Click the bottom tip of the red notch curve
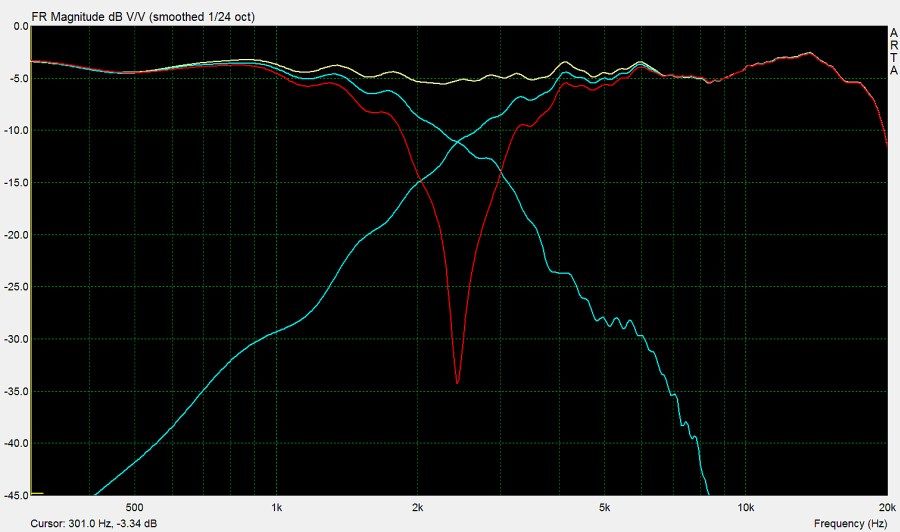This screenshot has width=900, height=532. tap(457, 383)
